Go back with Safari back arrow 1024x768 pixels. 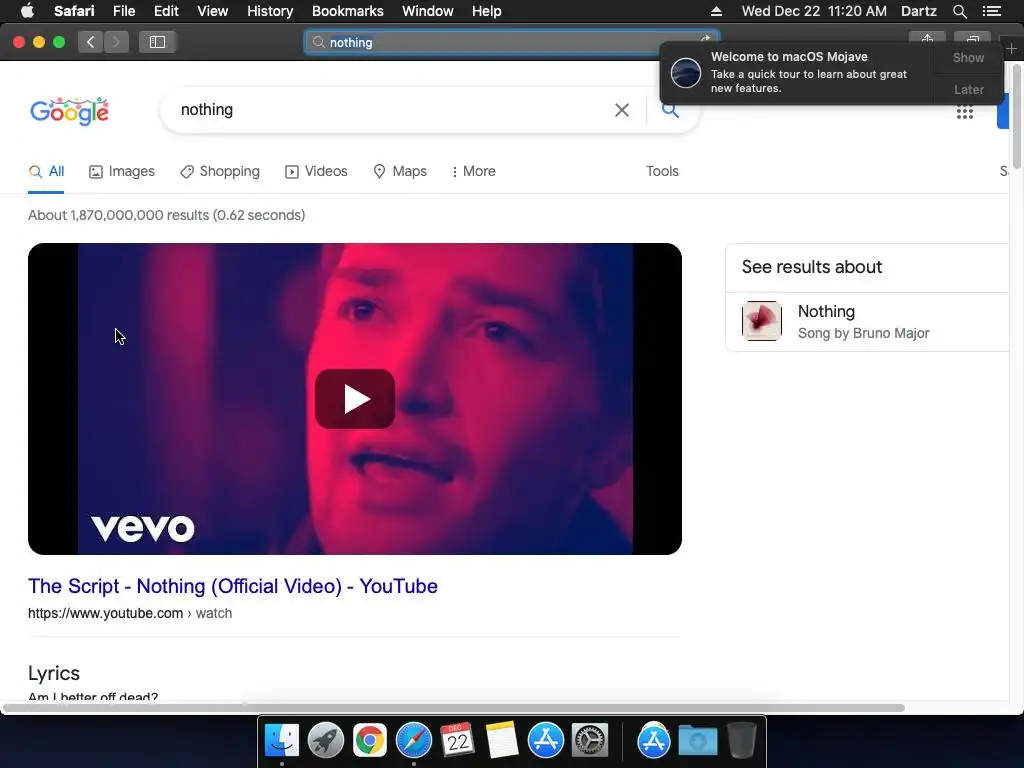tap(90, 42)
